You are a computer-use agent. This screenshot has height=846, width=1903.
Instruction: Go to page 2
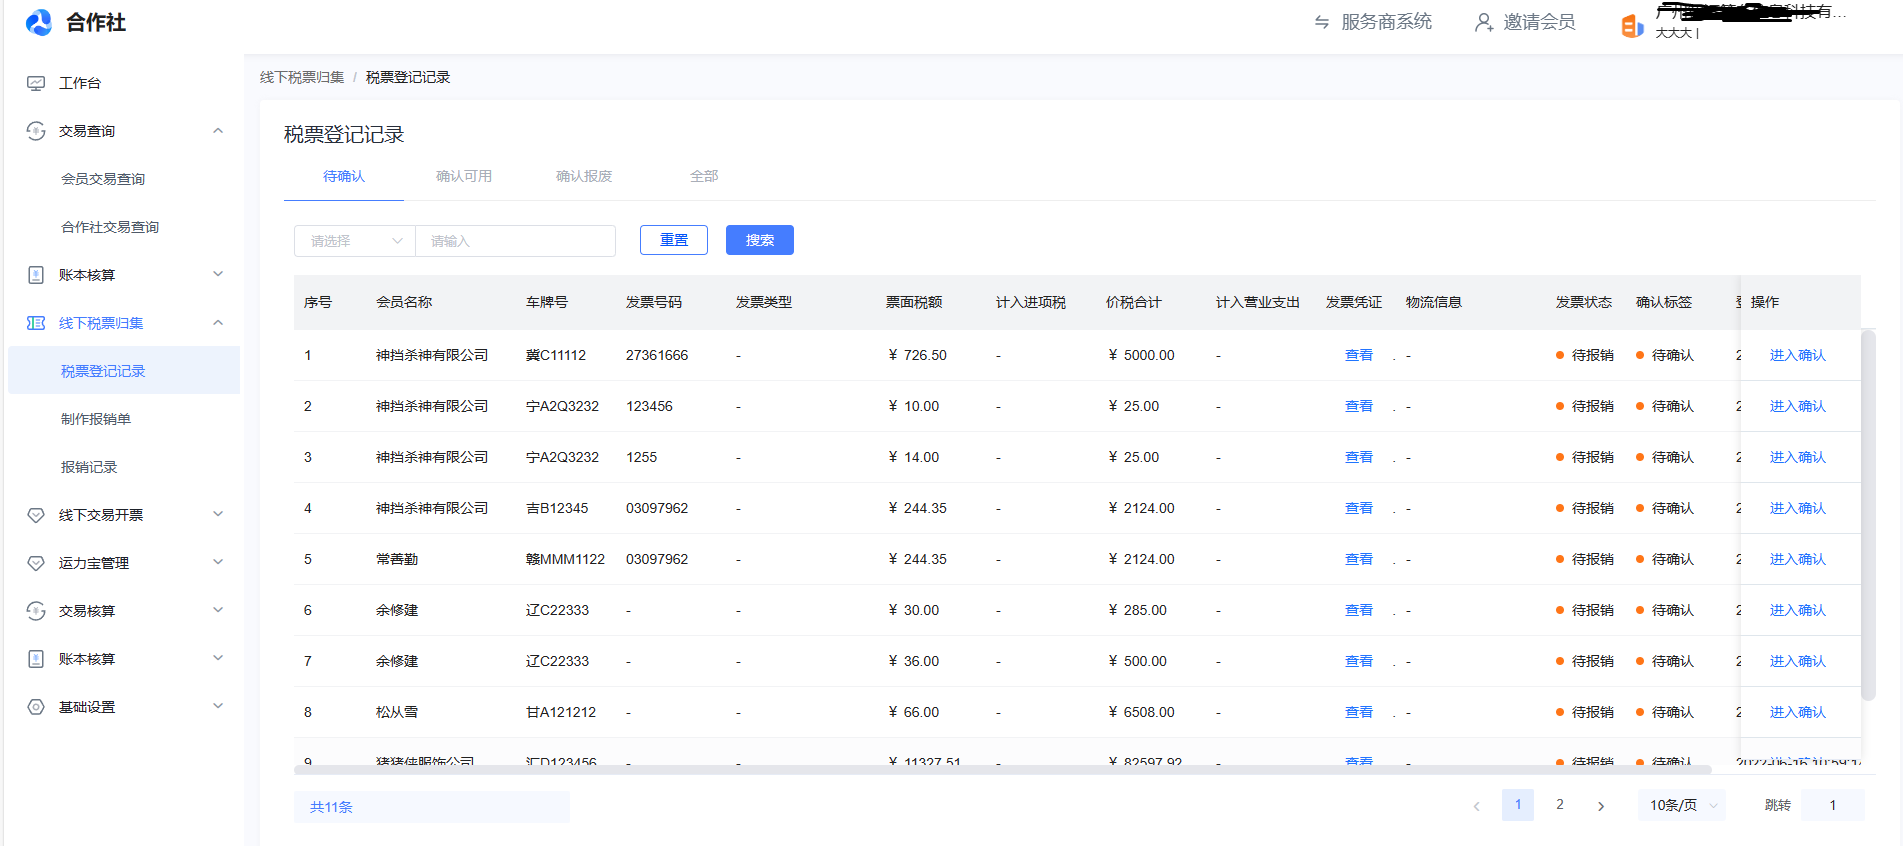(1559, 805)
